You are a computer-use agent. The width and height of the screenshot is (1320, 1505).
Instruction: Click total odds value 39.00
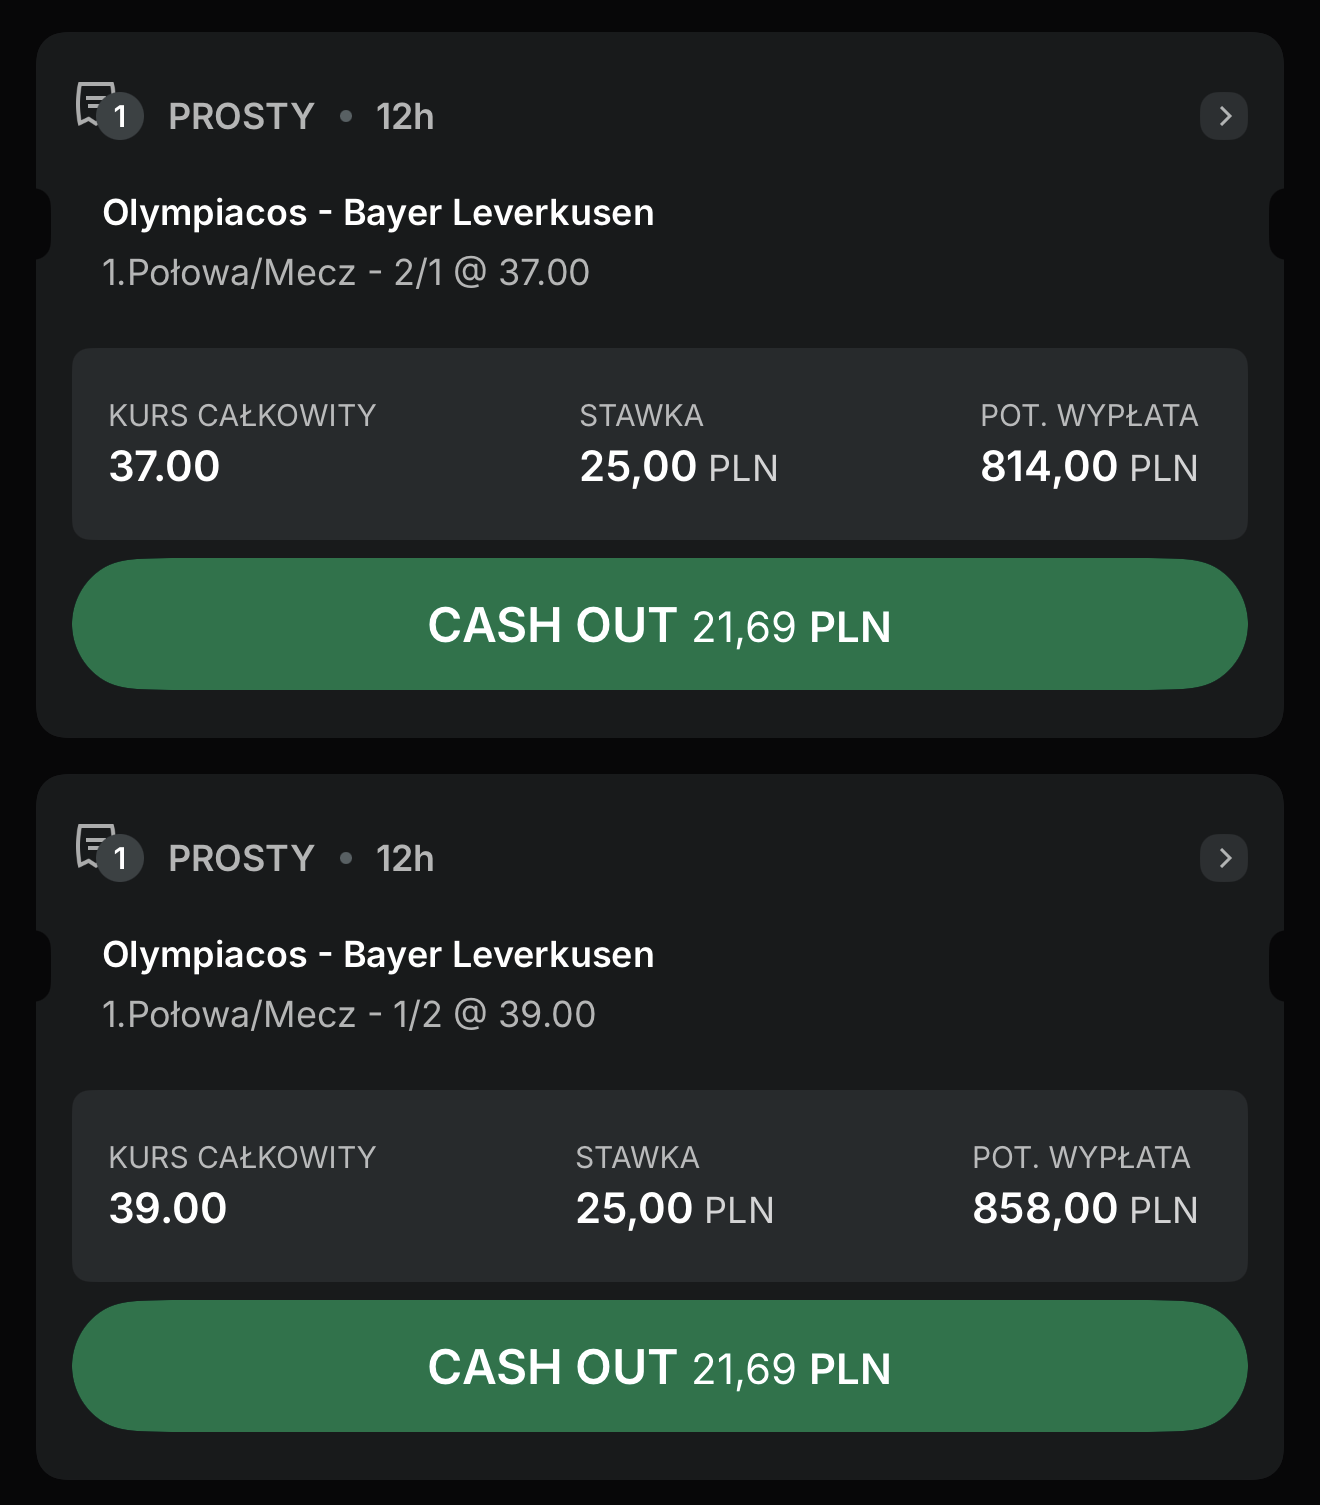[x=168, y=1209]
